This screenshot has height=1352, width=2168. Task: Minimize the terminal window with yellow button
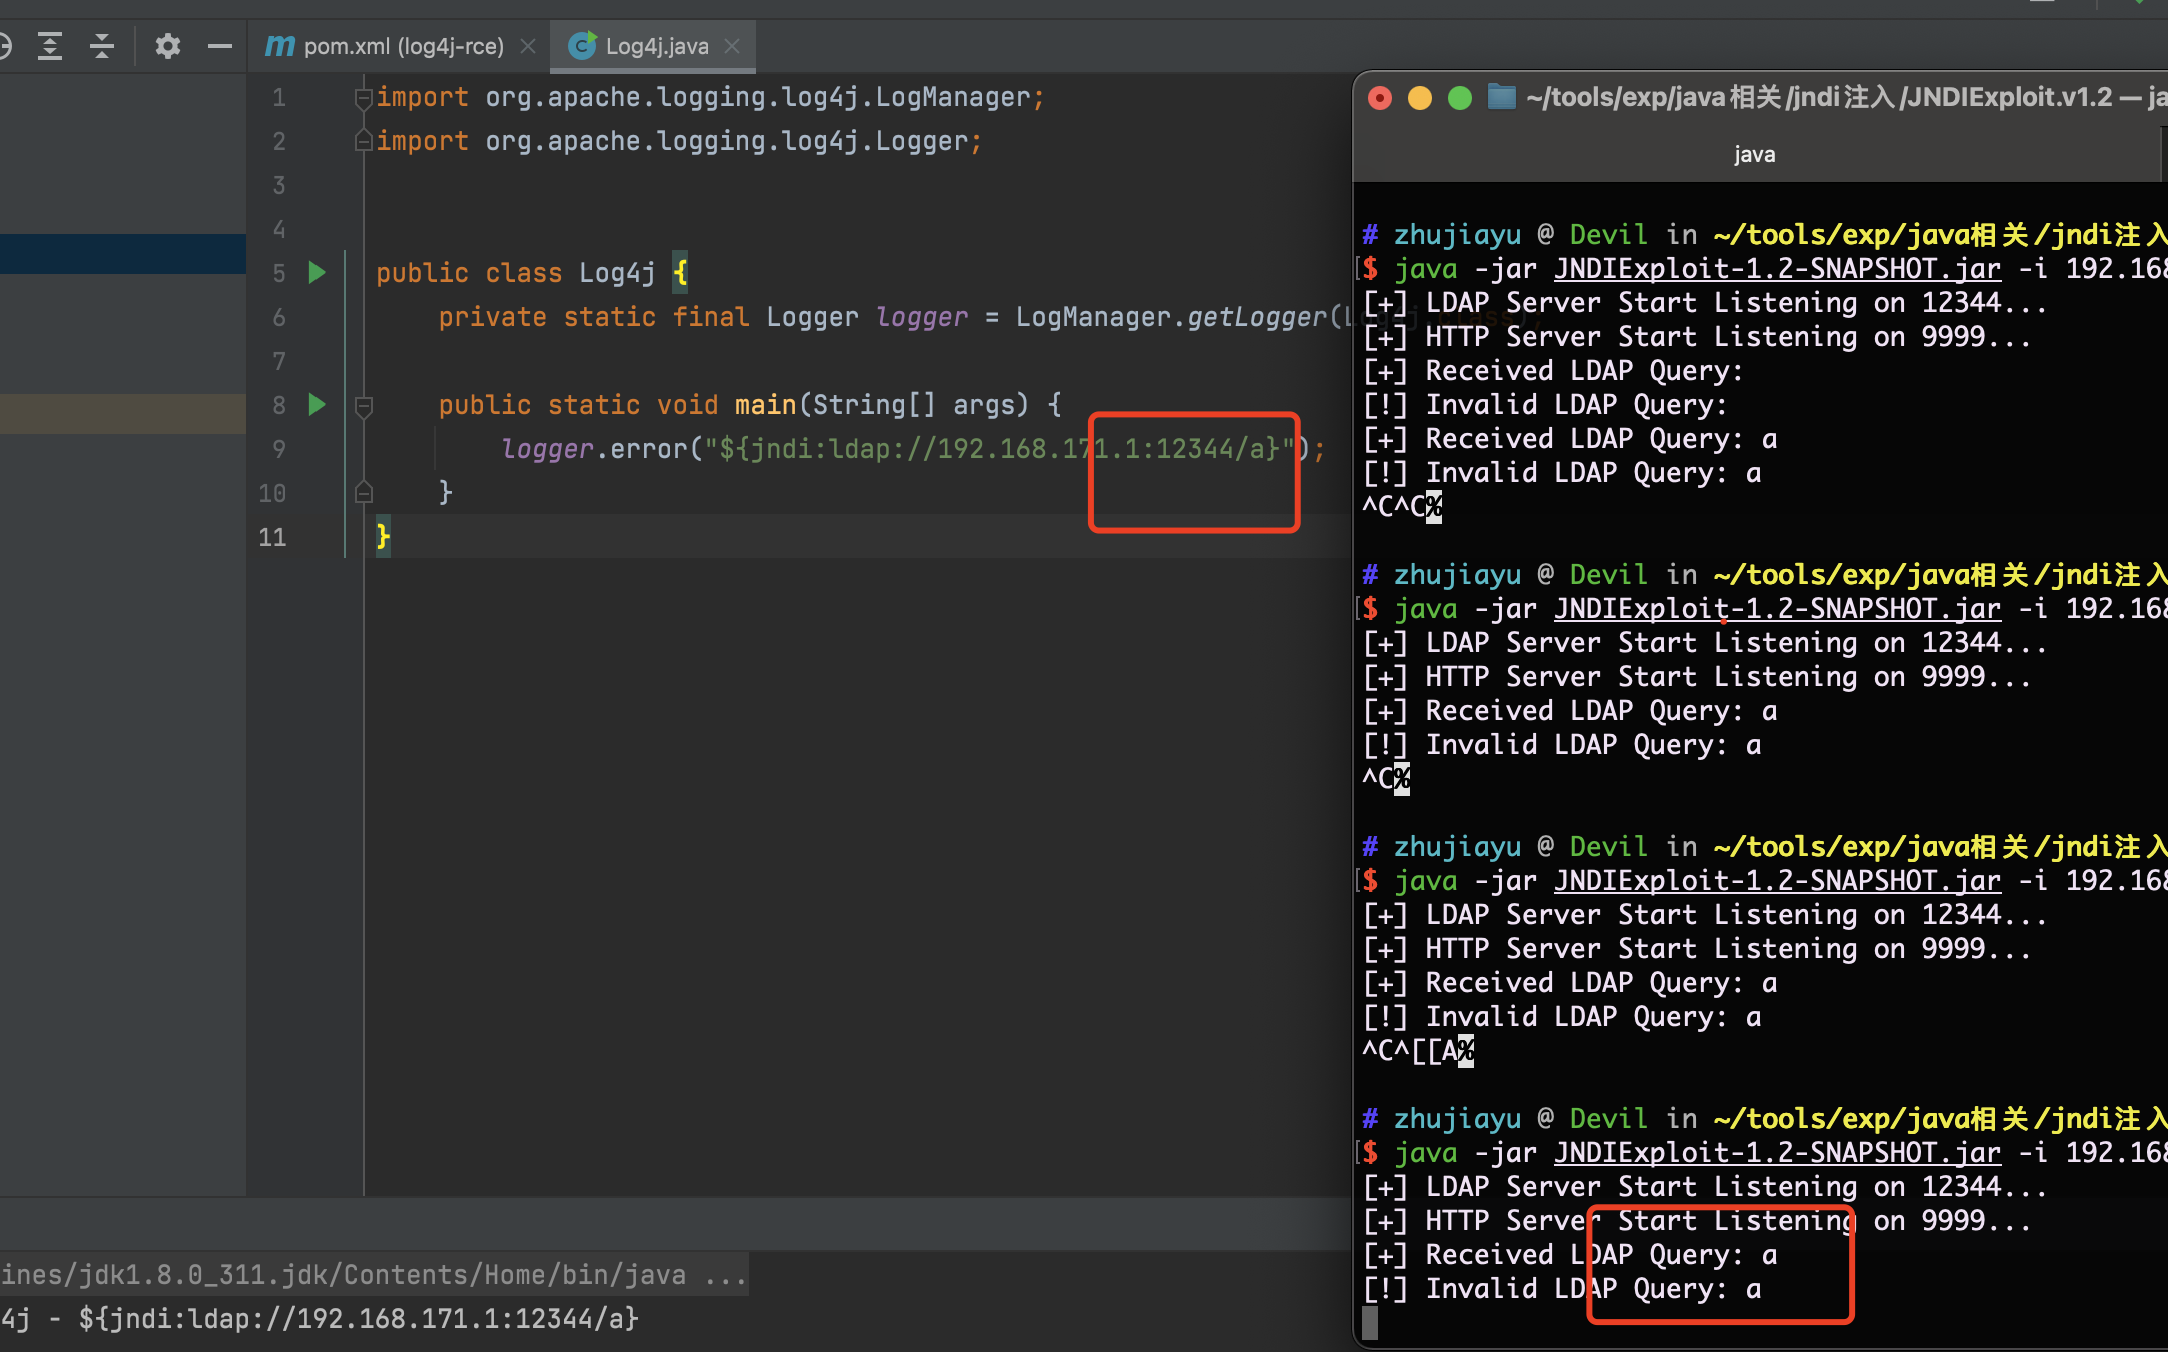1420,98
